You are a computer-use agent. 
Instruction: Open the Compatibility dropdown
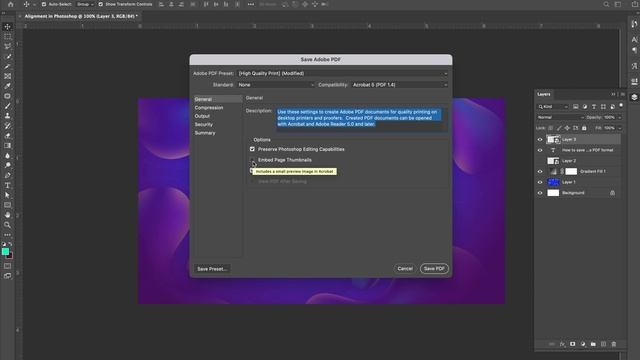click(400, 85)
